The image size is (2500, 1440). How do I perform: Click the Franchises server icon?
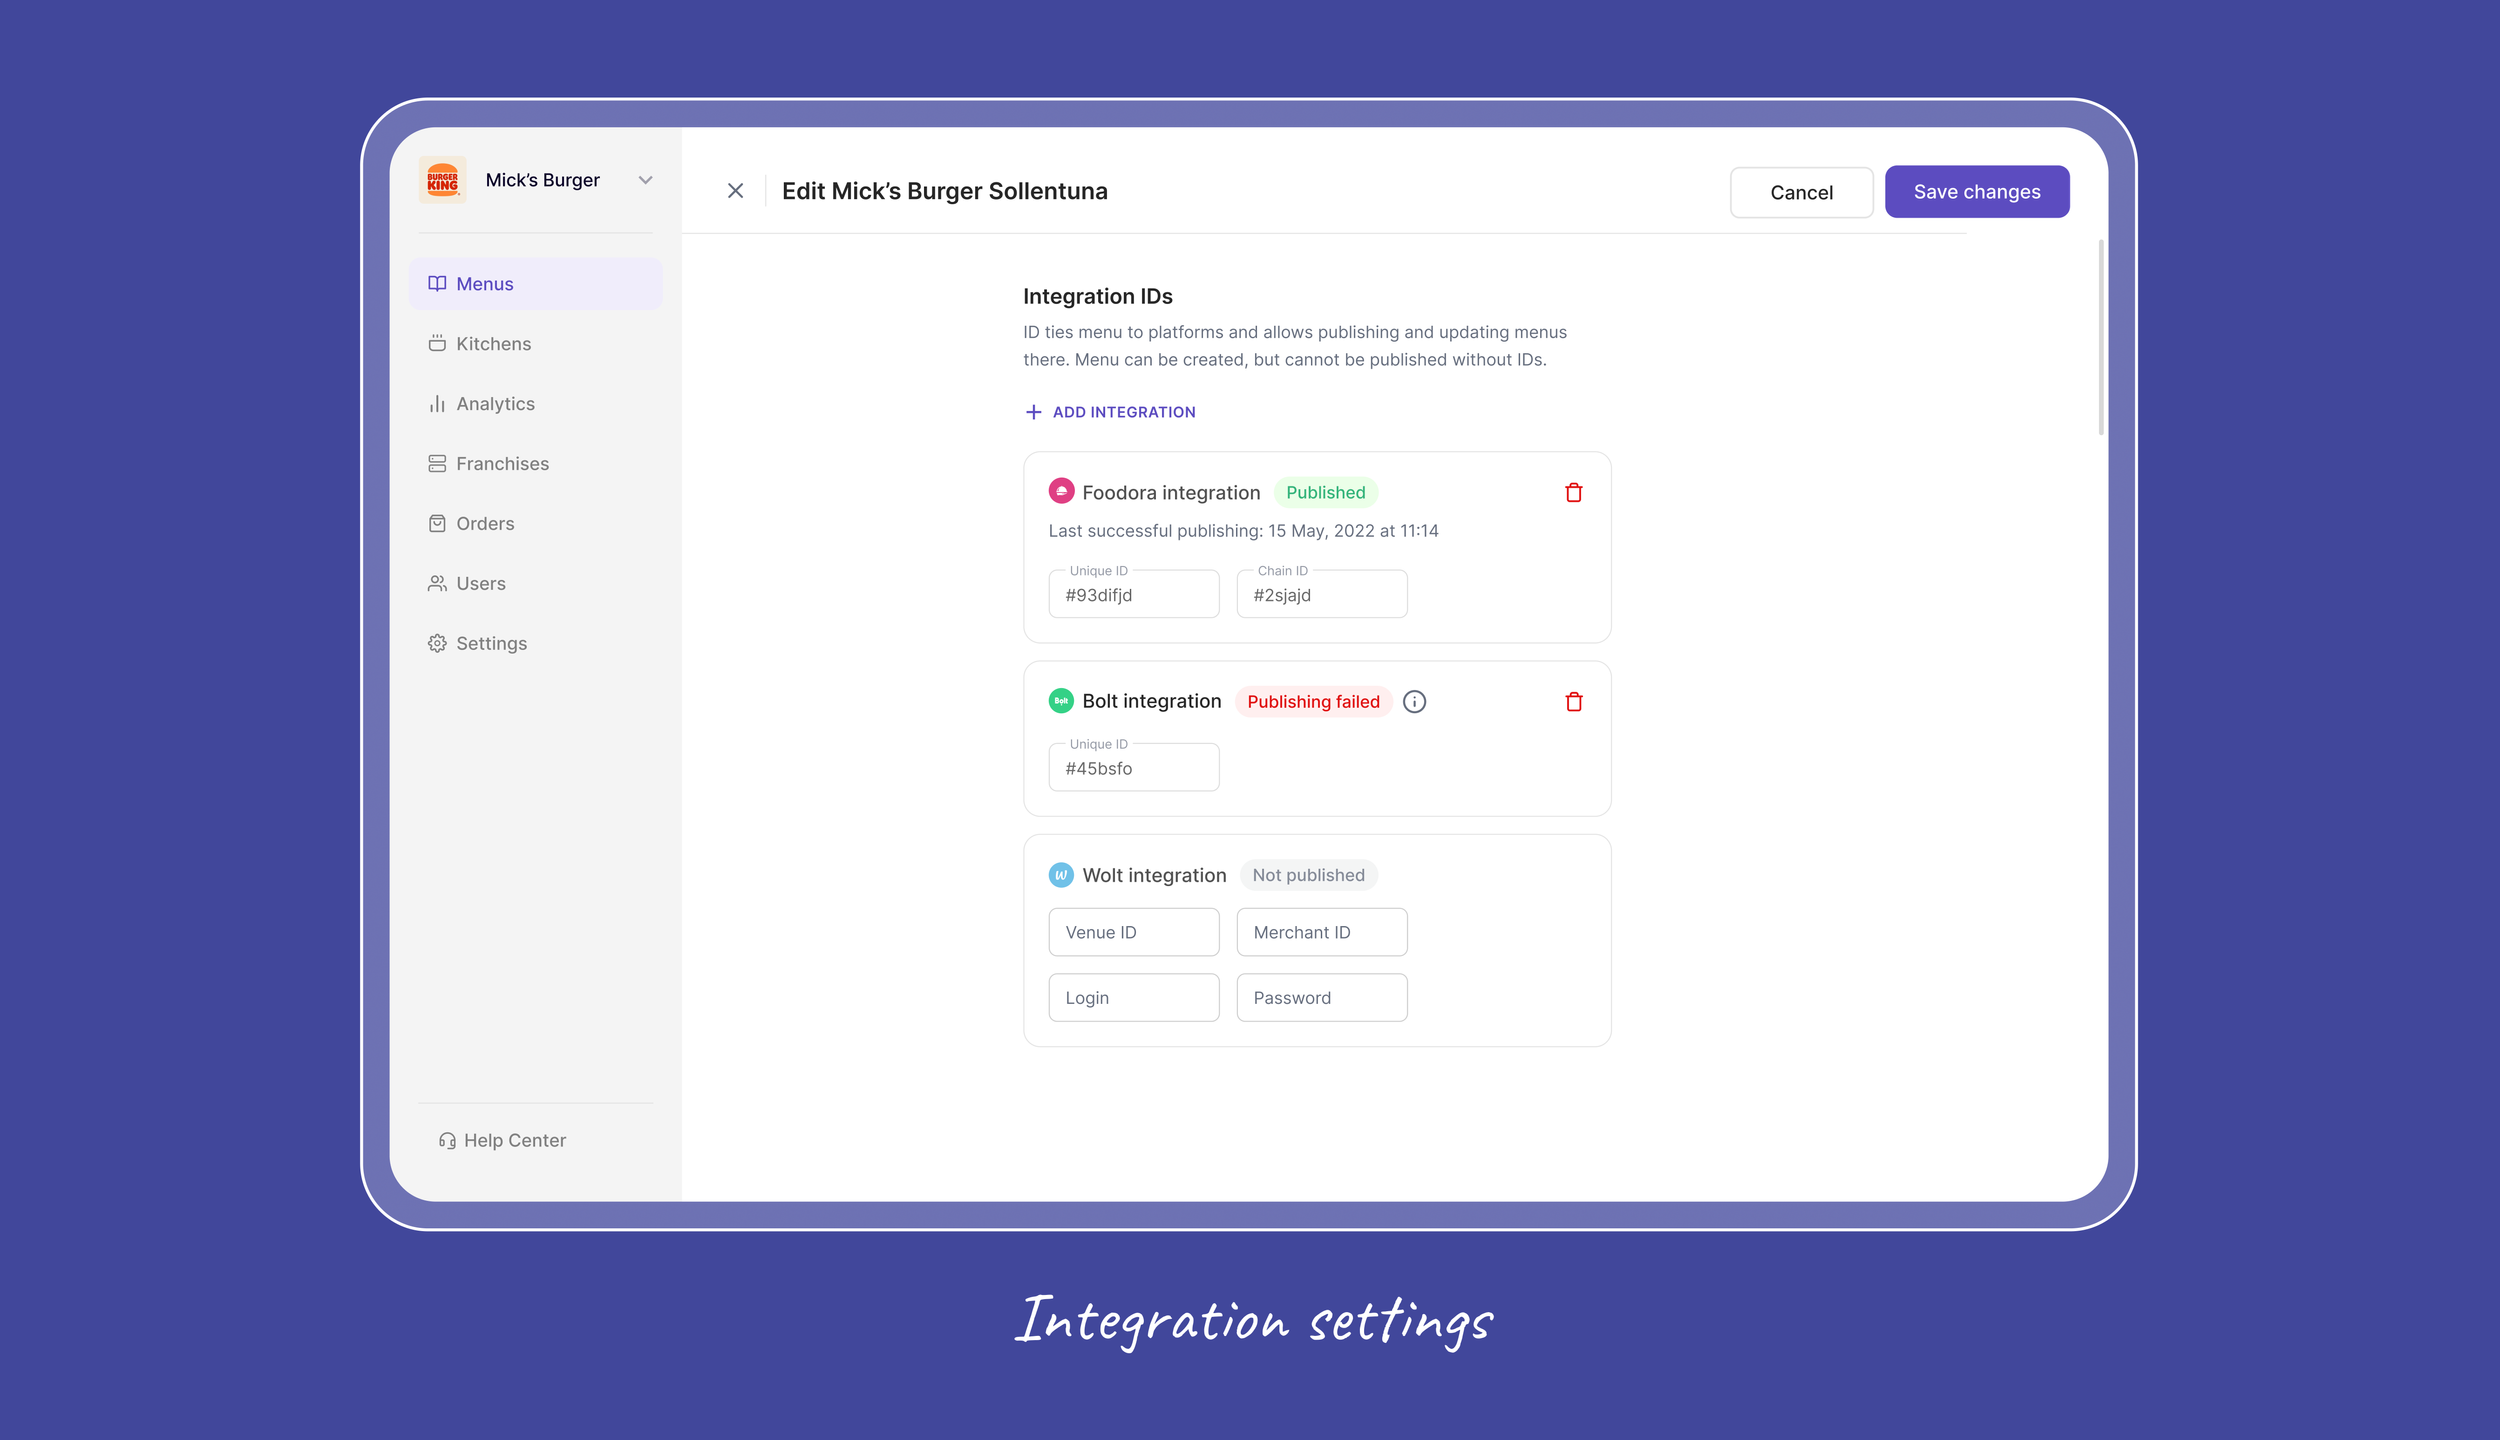pyautogui.click(x=437, y=464)
